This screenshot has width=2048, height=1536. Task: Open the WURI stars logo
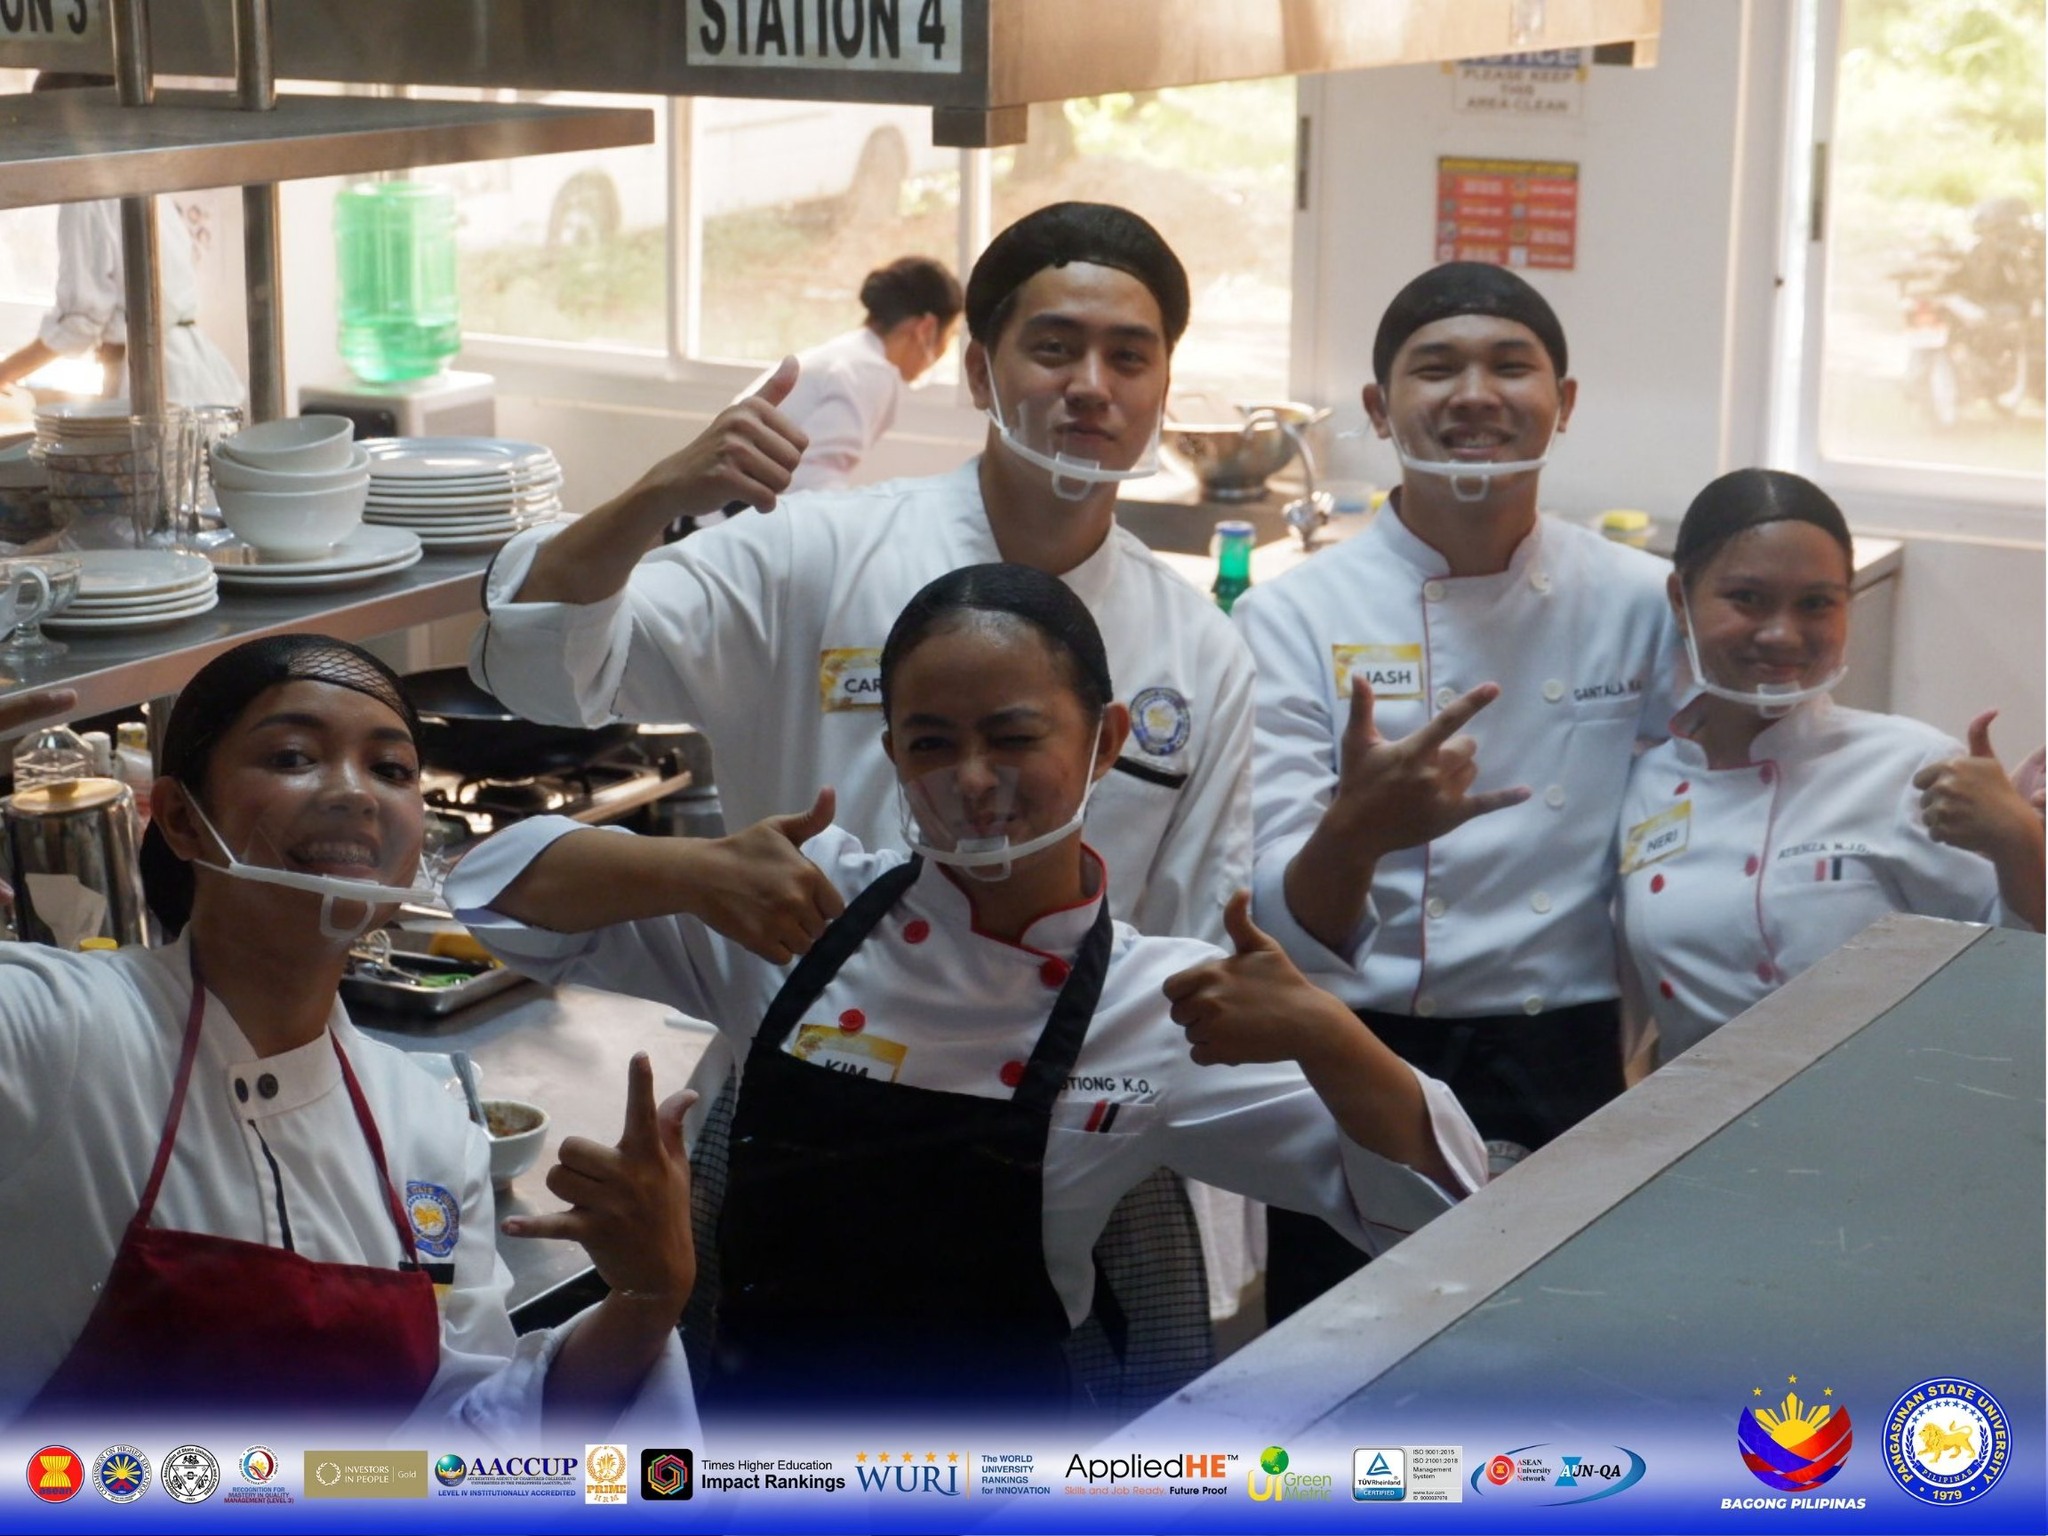(908, 1473)
